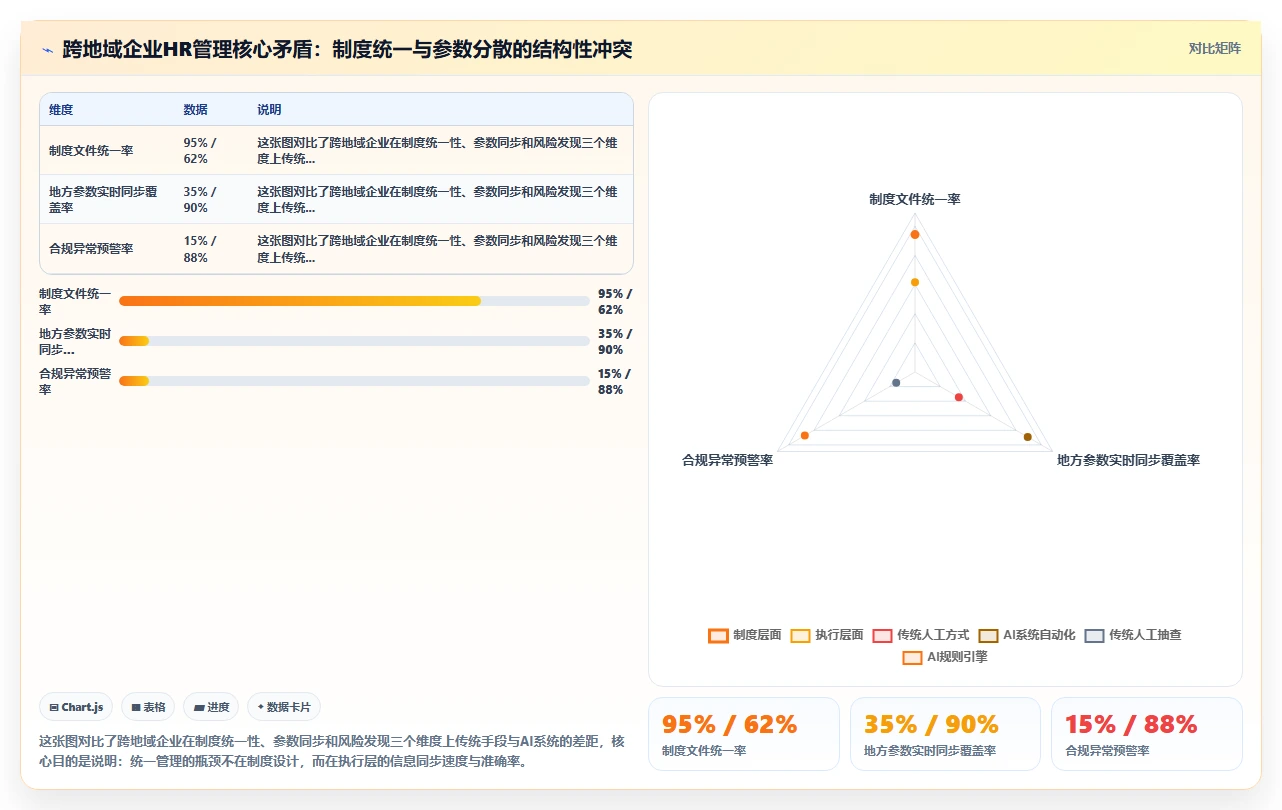
Task: Select the 数据卡片 tag chip
Action: pos(284,707)
